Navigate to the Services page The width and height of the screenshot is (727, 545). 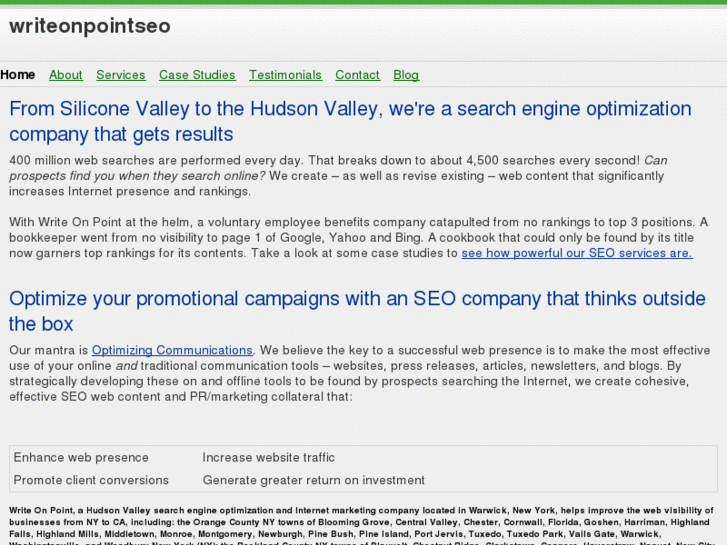pyautogui.click(x=121, y=75)
